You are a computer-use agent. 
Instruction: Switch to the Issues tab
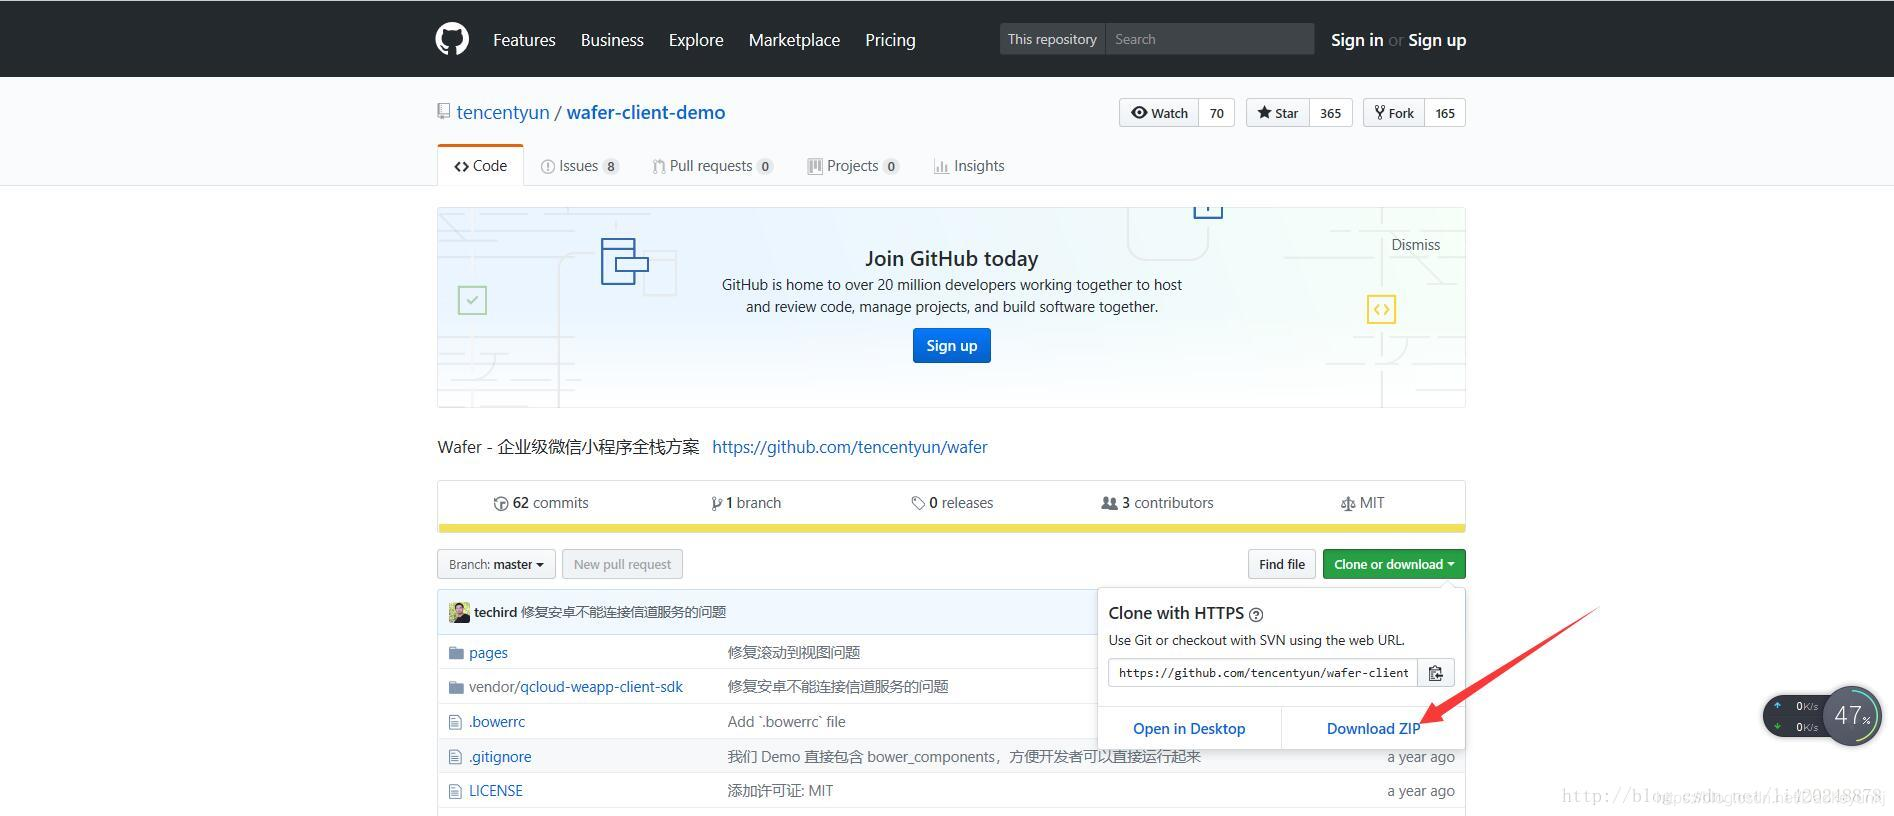click(579, 166)
